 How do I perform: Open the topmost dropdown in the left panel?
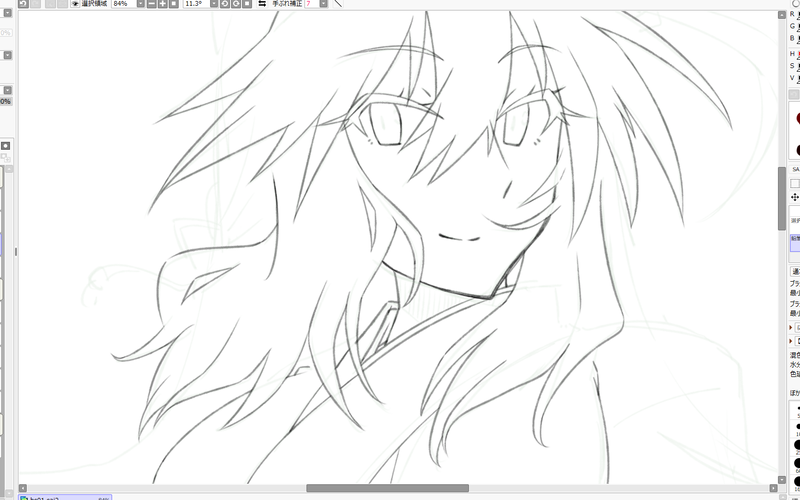[7, 13]
